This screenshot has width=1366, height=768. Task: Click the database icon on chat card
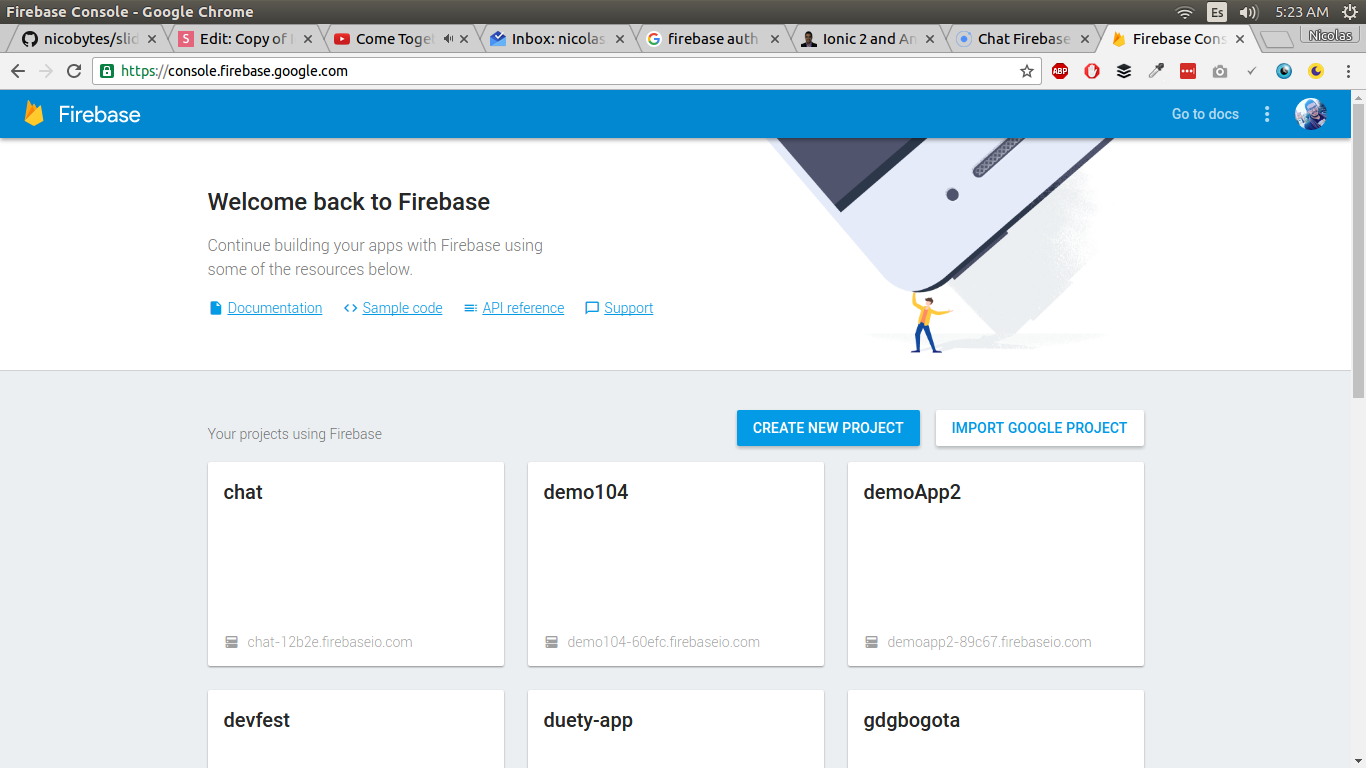pos(231,642)
